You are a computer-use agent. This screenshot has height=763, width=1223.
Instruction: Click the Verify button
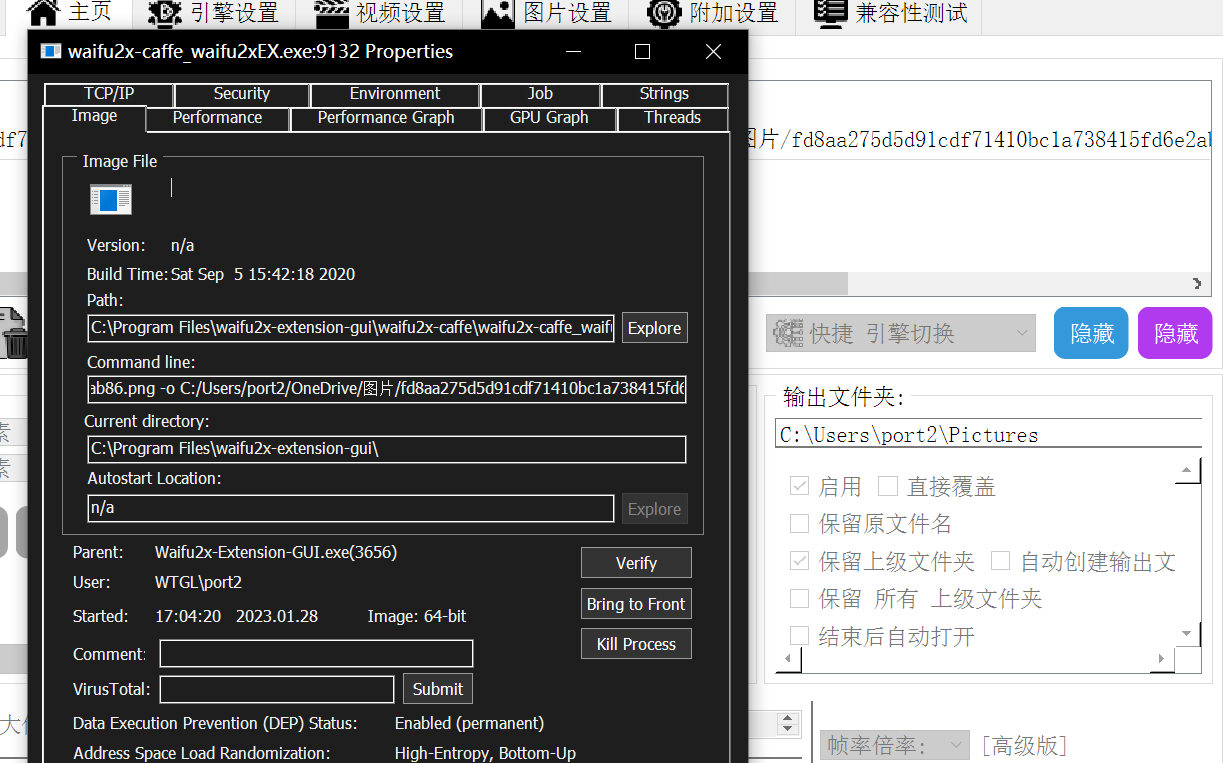coord(636,563)
